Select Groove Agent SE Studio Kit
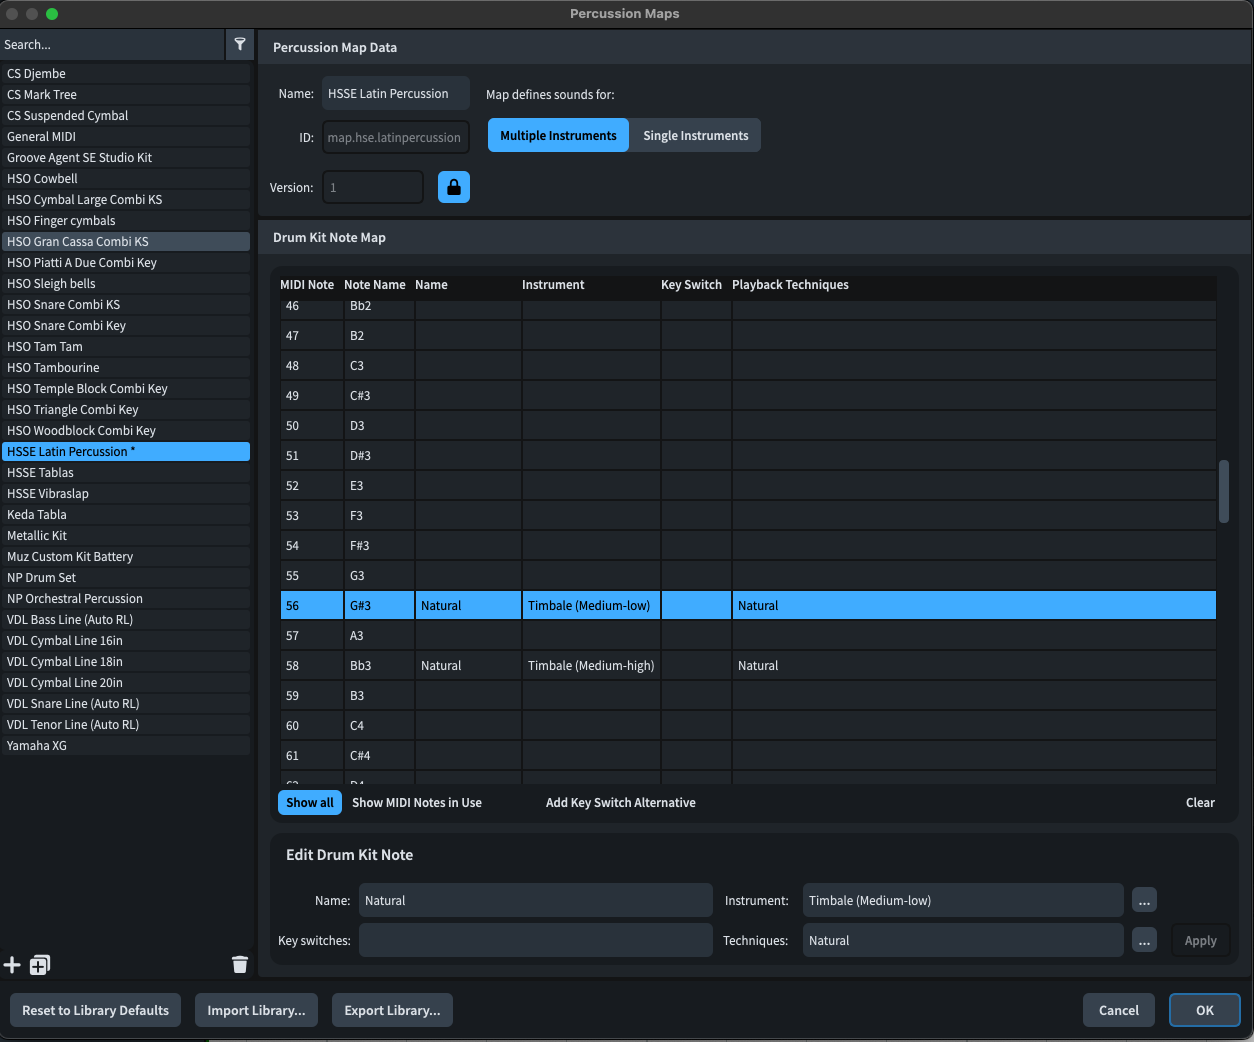1254x1042 pixels. [125, 157]
